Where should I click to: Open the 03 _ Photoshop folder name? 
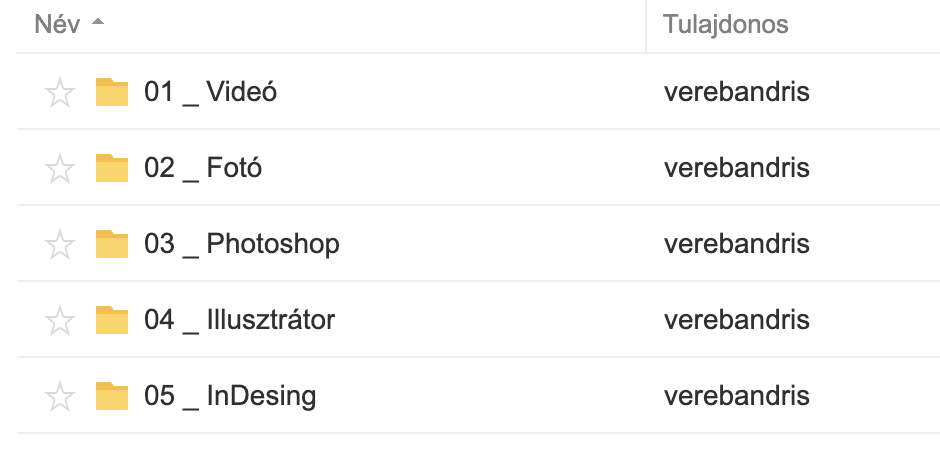click(242, 245)
